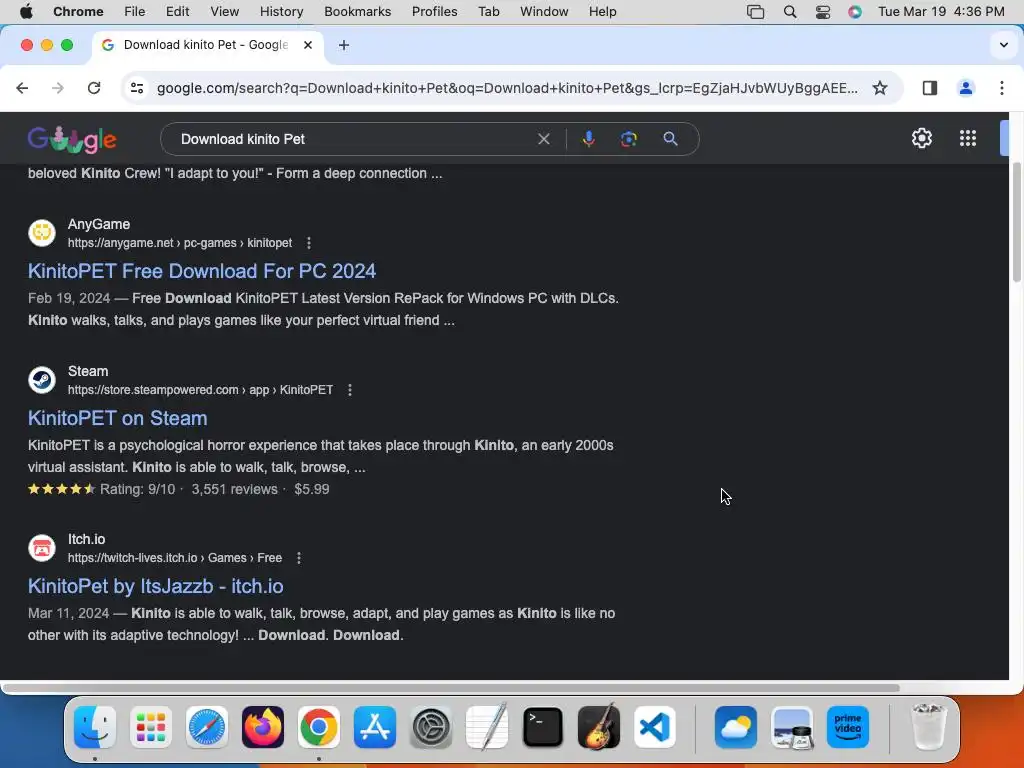1024x768 pixels.
Task: Launch Safari from the Dock
Action: pos(207,727)
